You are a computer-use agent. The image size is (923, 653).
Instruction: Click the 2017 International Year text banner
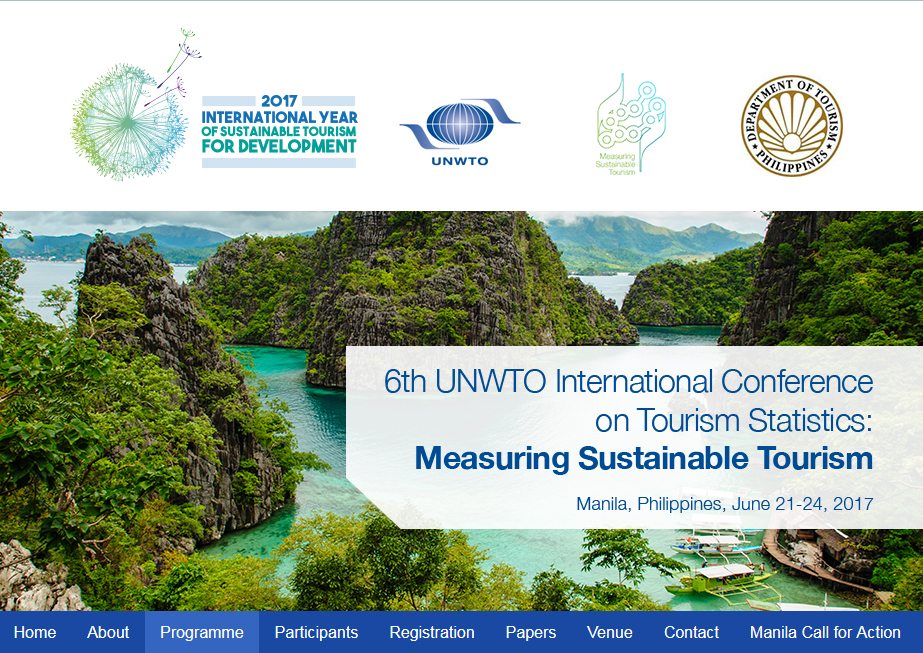click(279, 131)
